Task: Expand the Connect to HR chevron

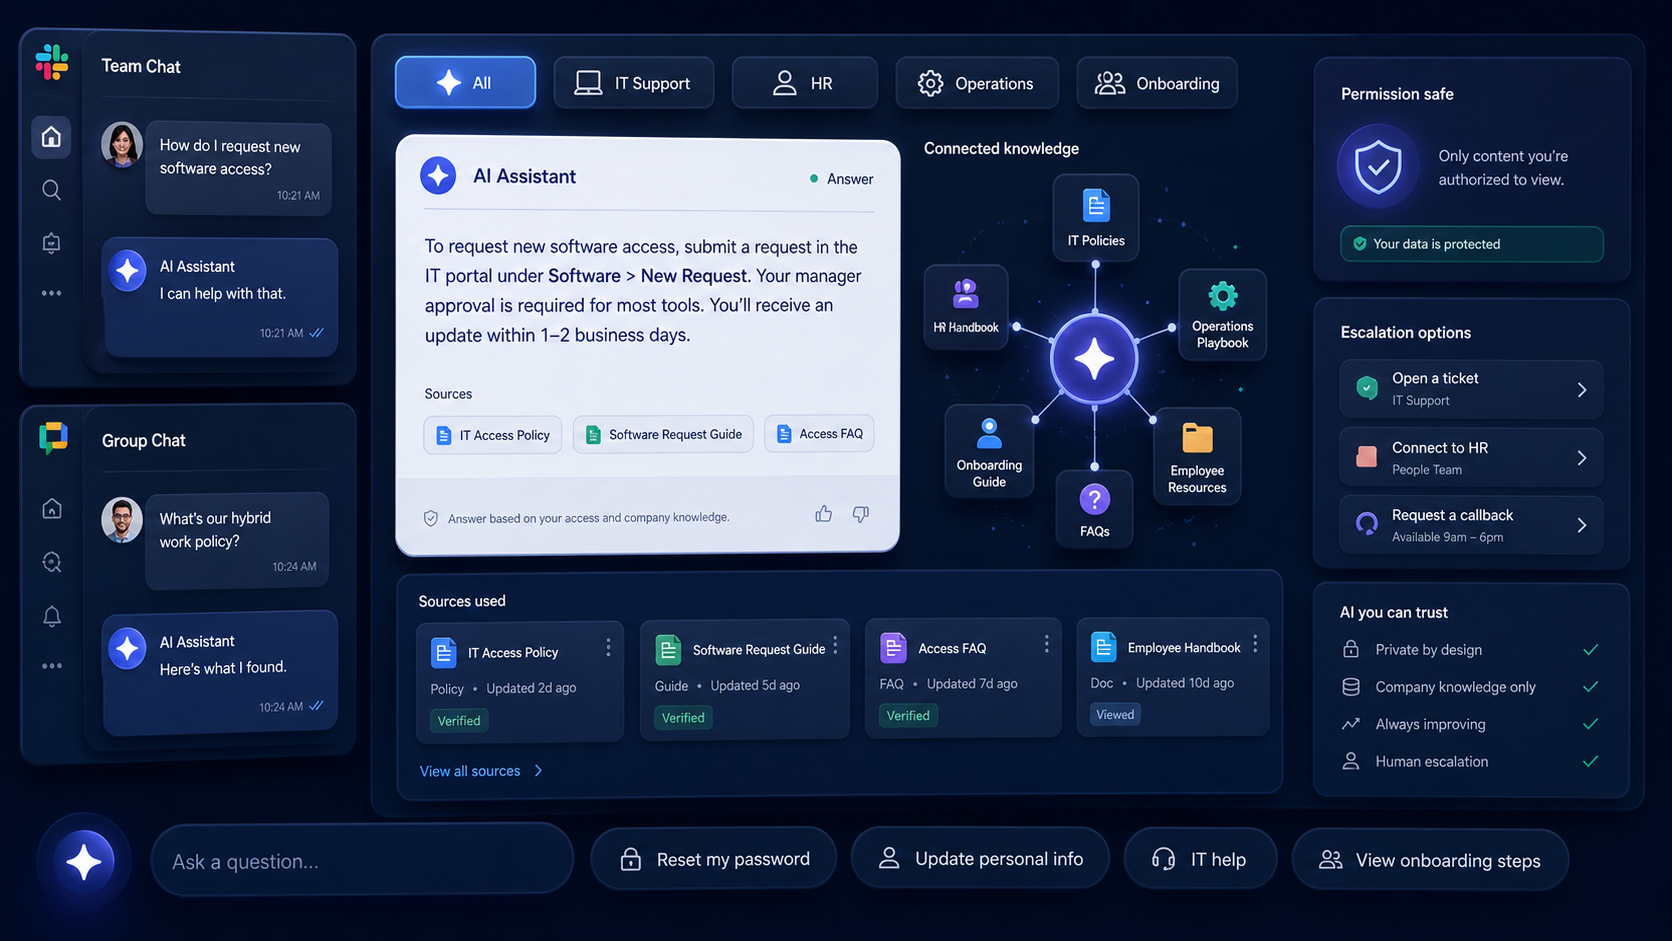Action: tap(1582, 458)
